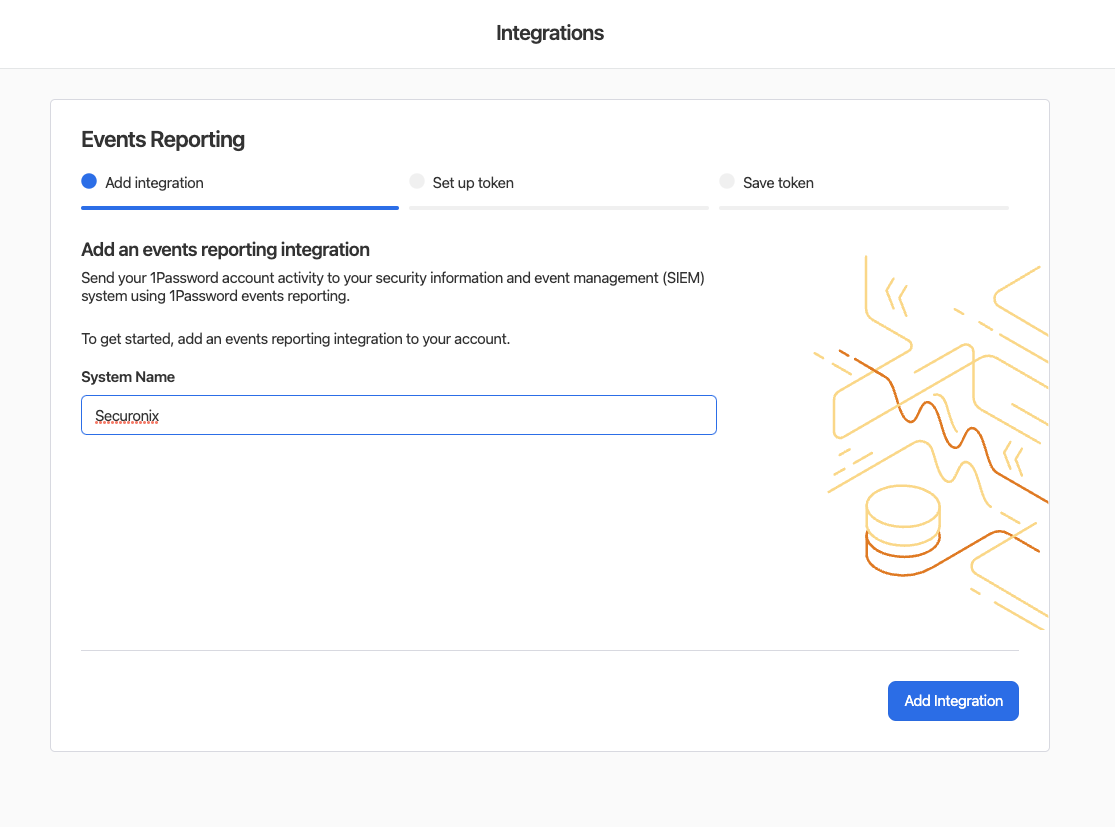Select the Add integration step label

[154, 183]
